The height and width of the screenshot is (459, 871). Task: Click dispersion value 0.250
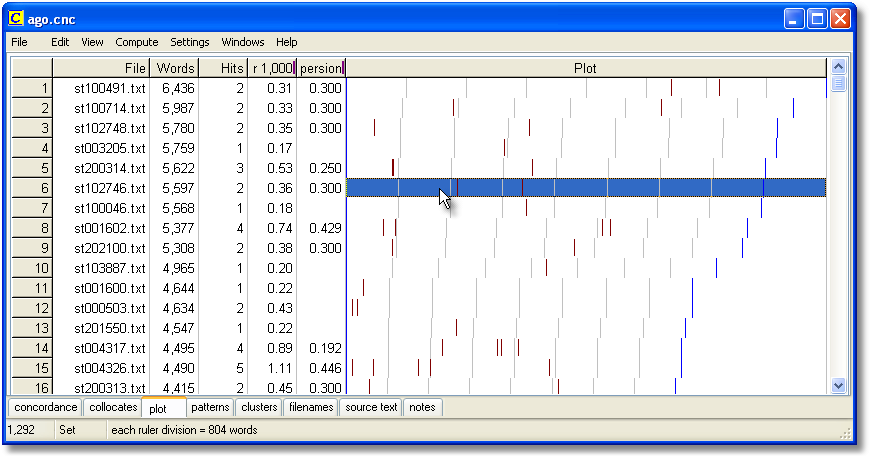pyautogui.click(x=325, y=168)
